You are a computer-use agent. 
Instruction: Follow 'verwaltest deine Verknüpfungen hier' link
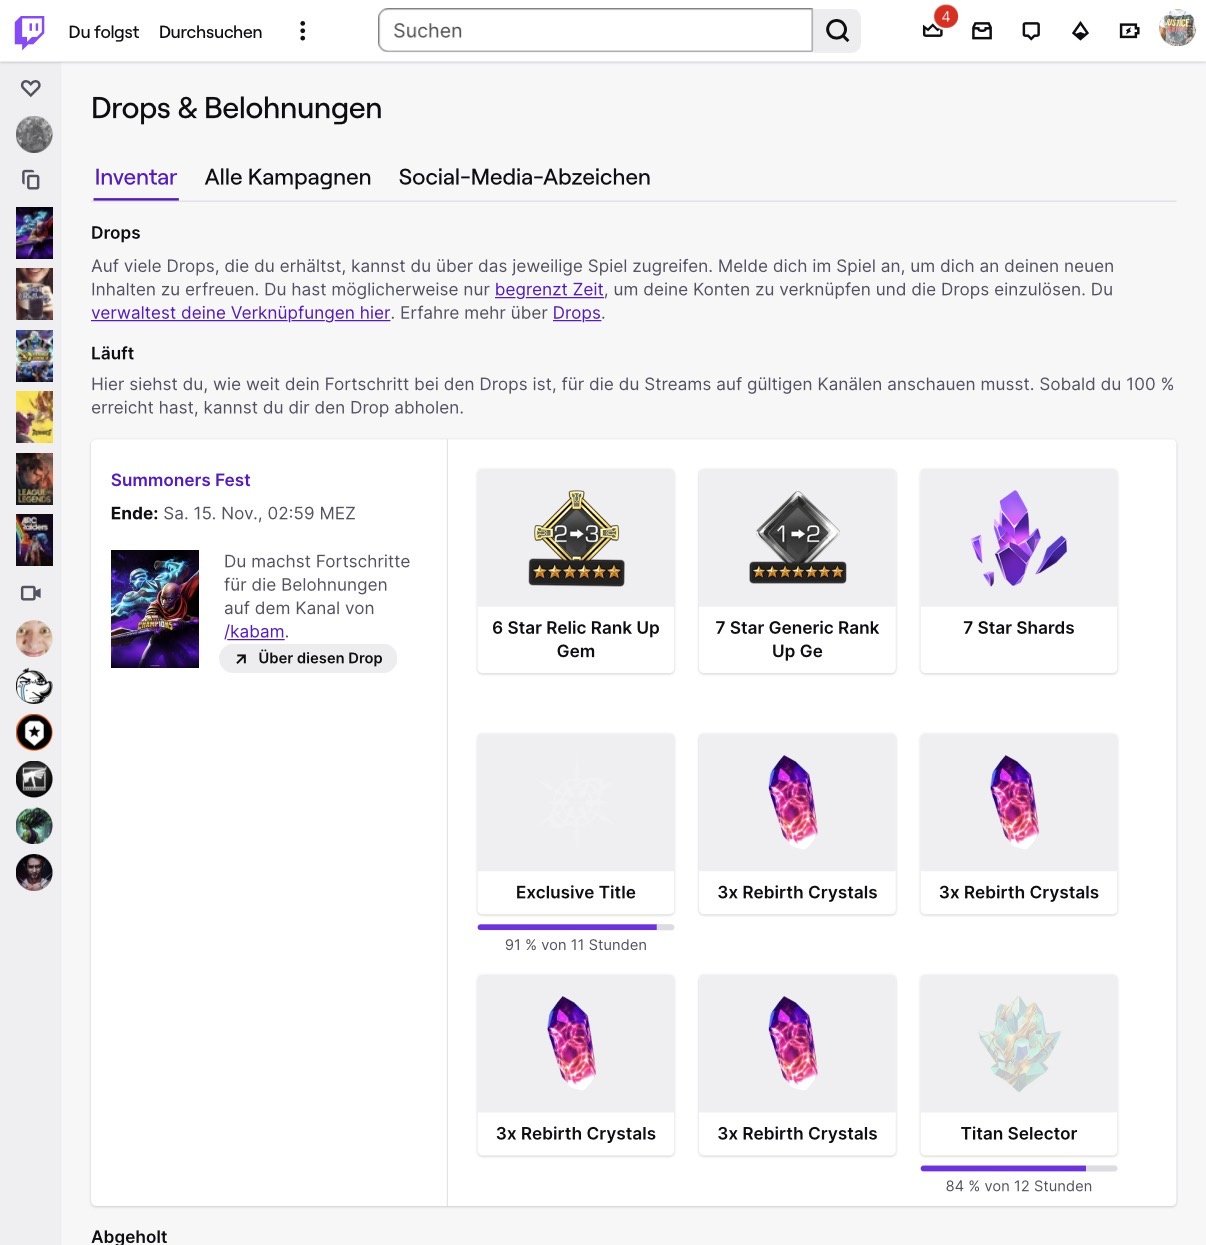pos(240,312)
